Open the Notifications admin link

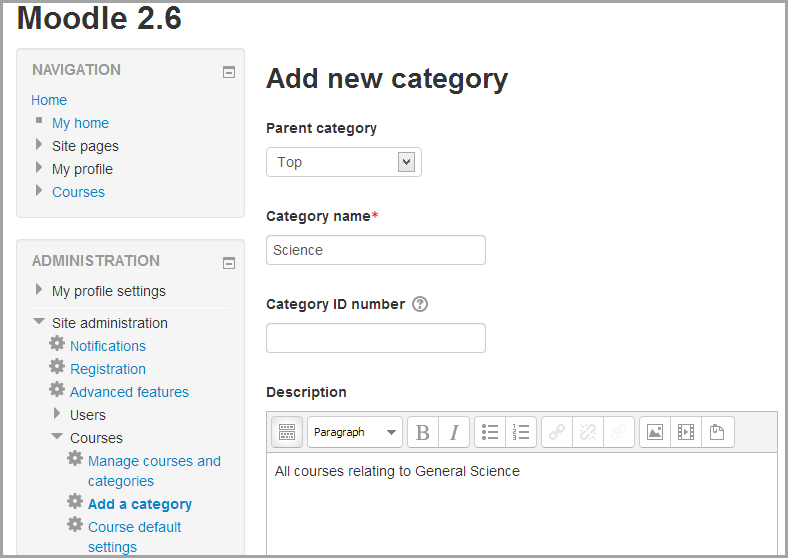pos(108,346)
